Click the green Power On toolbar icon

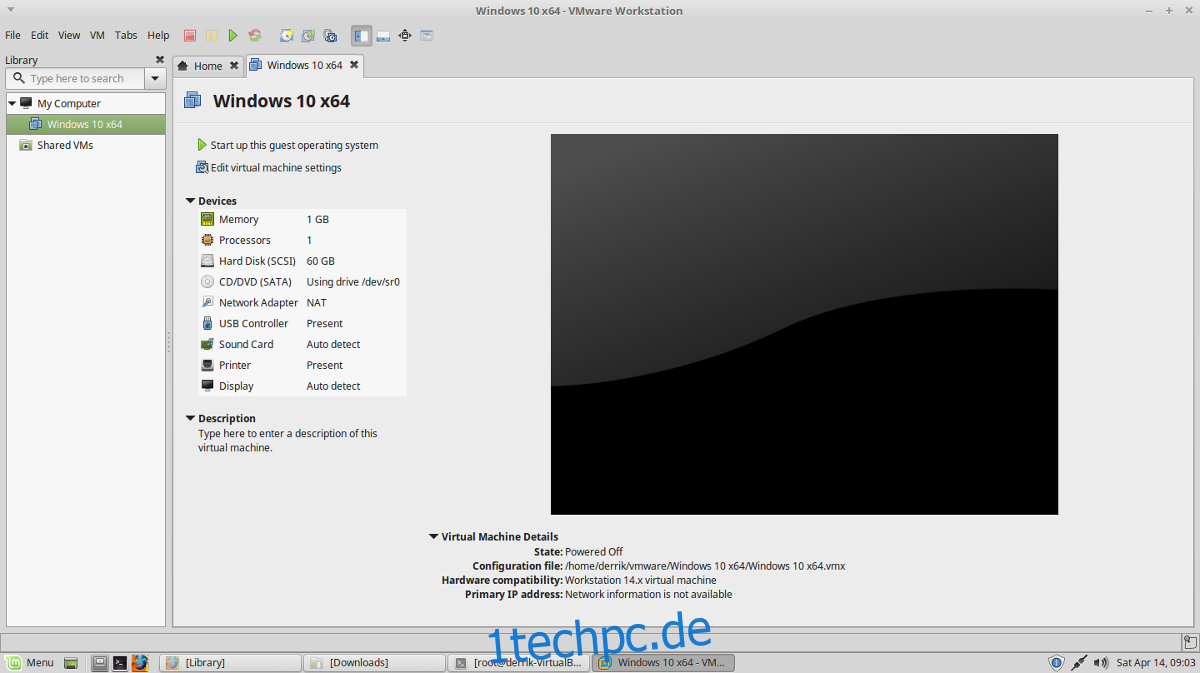[233, 35]
